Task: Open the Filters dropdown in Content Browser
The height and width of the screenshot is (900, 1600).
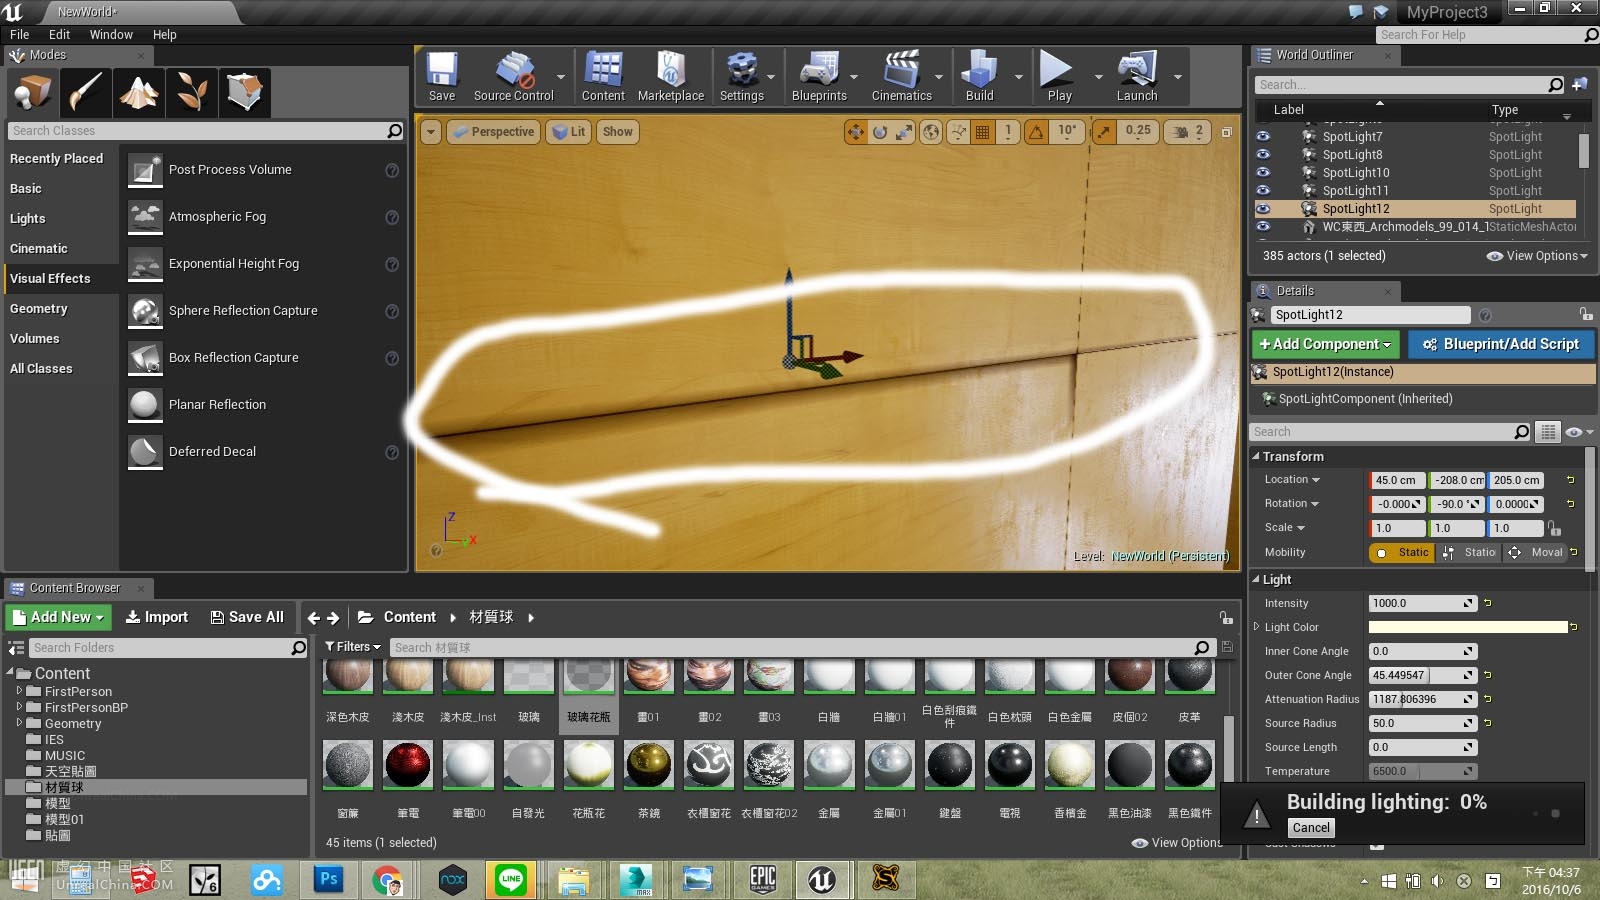Action: coord(353,647)
